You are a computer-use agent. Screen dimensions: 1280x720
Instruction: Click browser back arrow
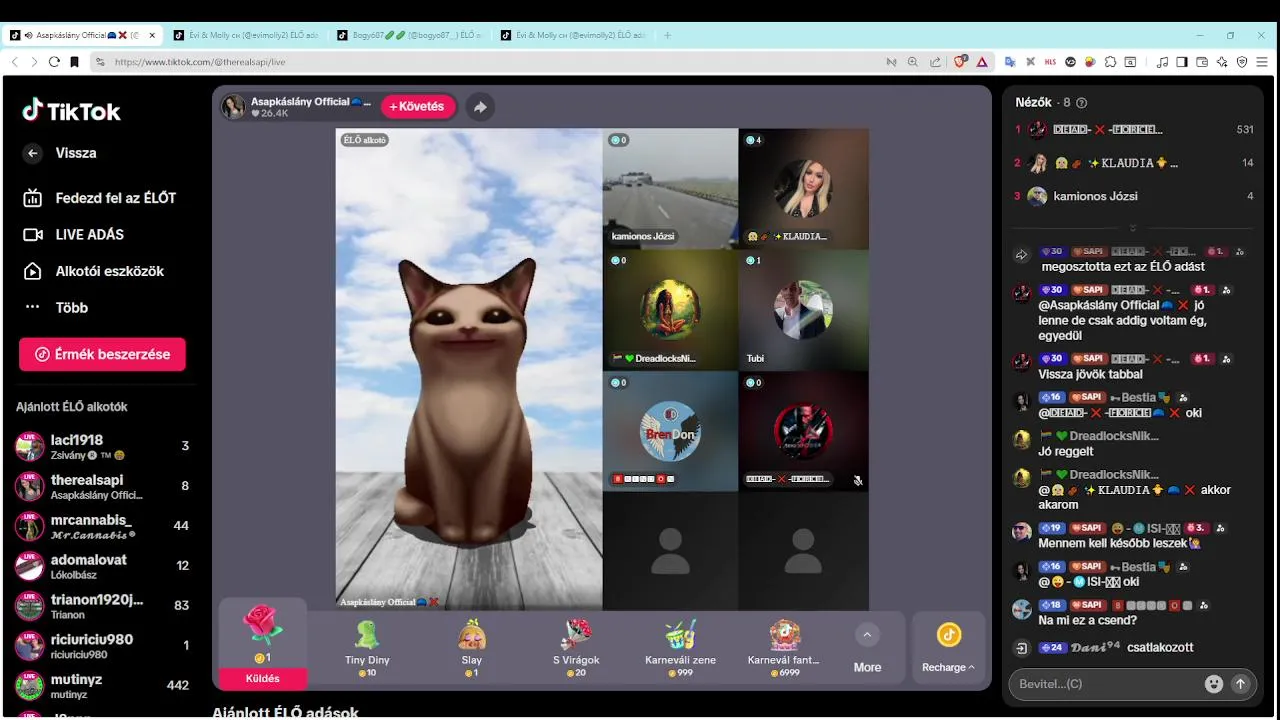pos(14,62)
